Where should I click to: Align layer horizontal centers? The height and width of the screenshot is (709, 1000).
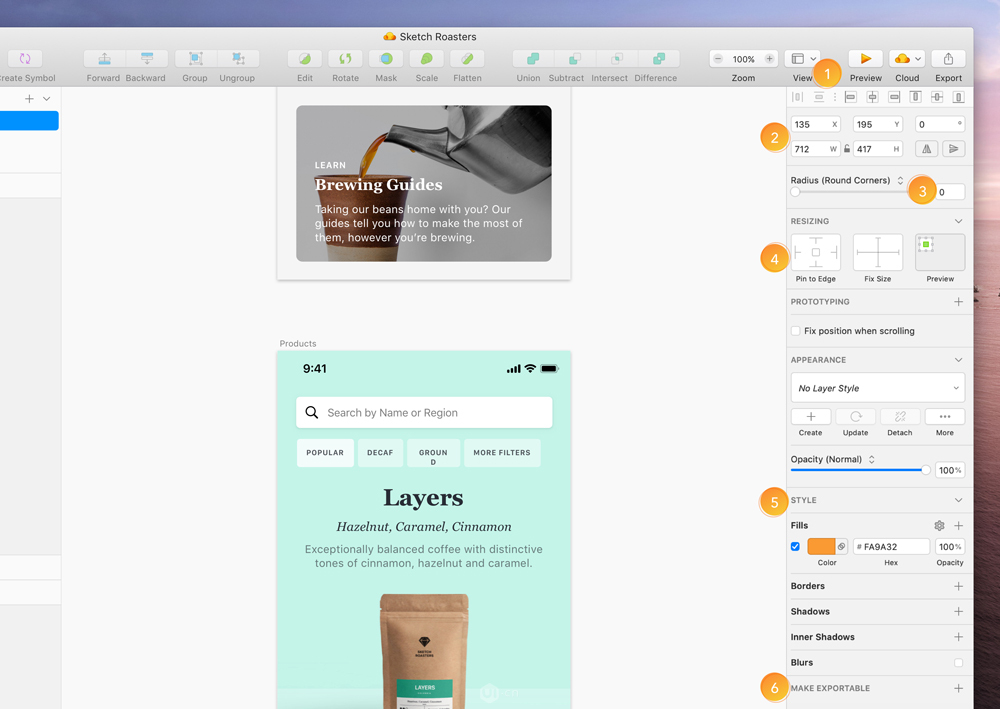(x=872, y=97)
